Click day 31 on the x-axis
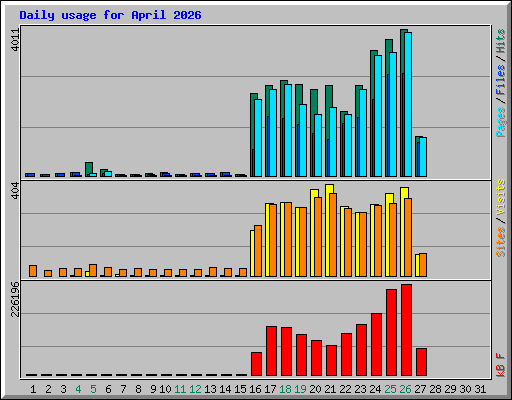The image size is (512, 400). coord(480,389)
